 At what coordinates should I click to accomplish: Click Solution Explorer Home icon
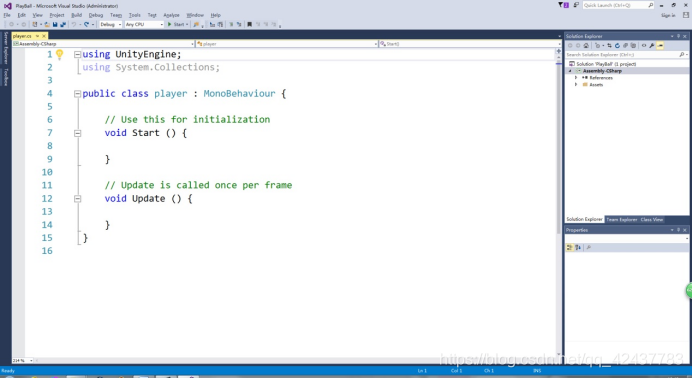586,46
